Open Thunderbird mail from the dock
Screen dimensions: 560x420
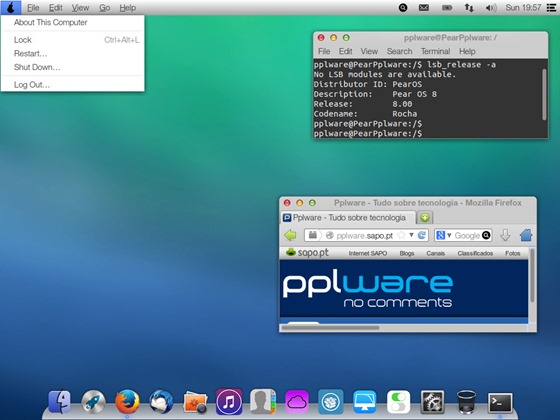tap(161, 402)
